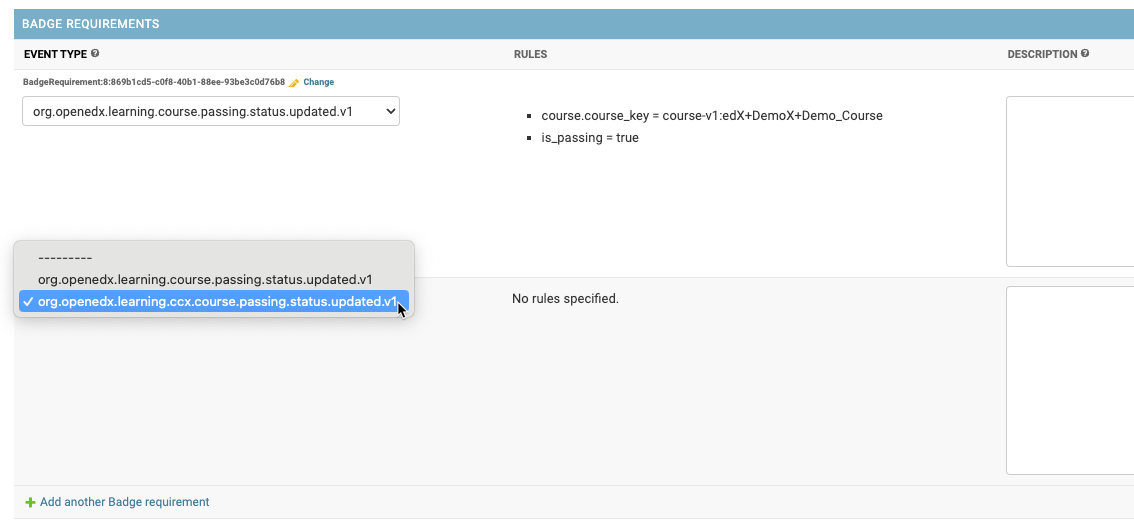Click the course.course_key rule text

711,116
